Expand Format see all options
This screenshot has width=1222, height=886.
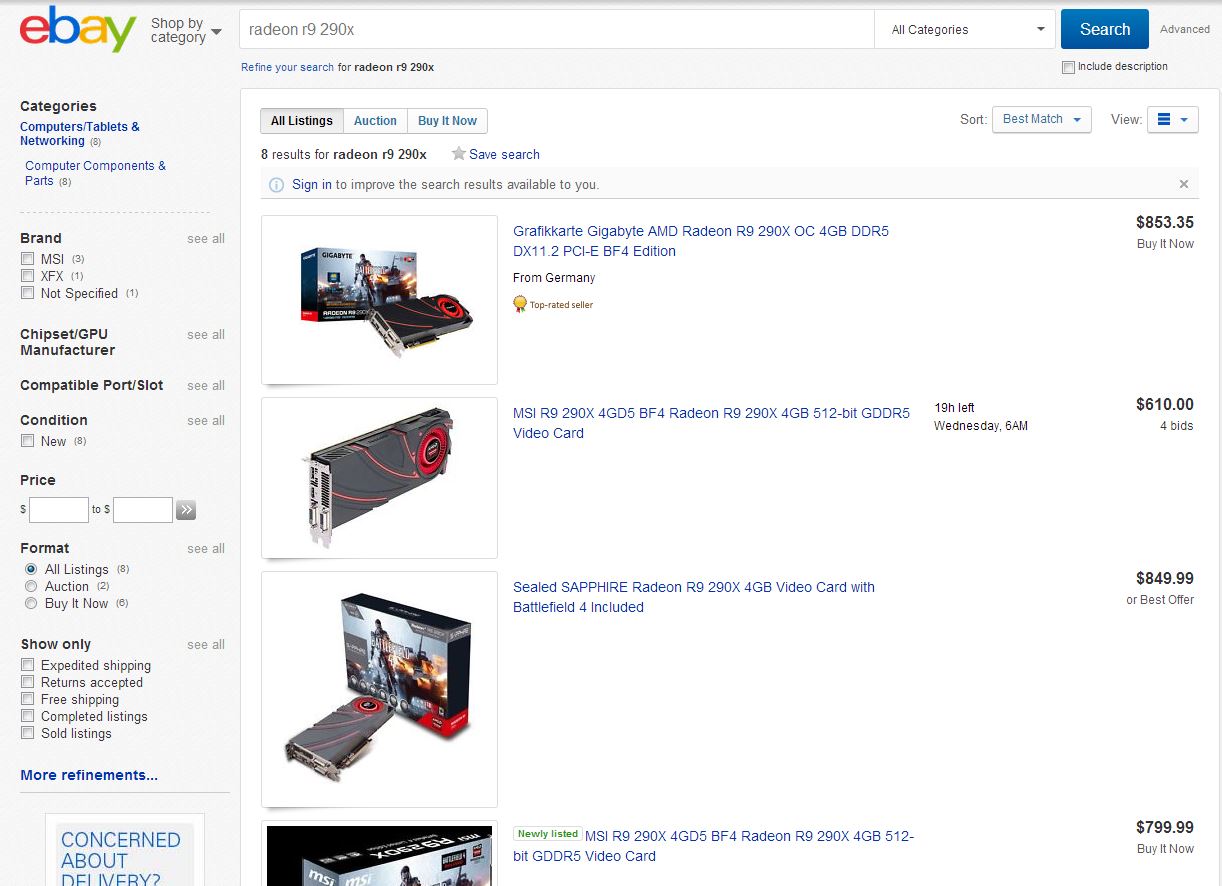[206, 549]
